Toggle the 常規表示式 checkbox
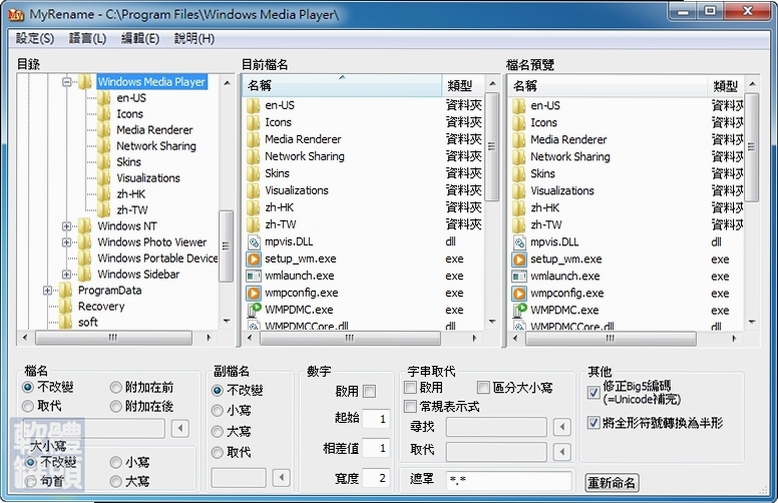 [410, 407]
